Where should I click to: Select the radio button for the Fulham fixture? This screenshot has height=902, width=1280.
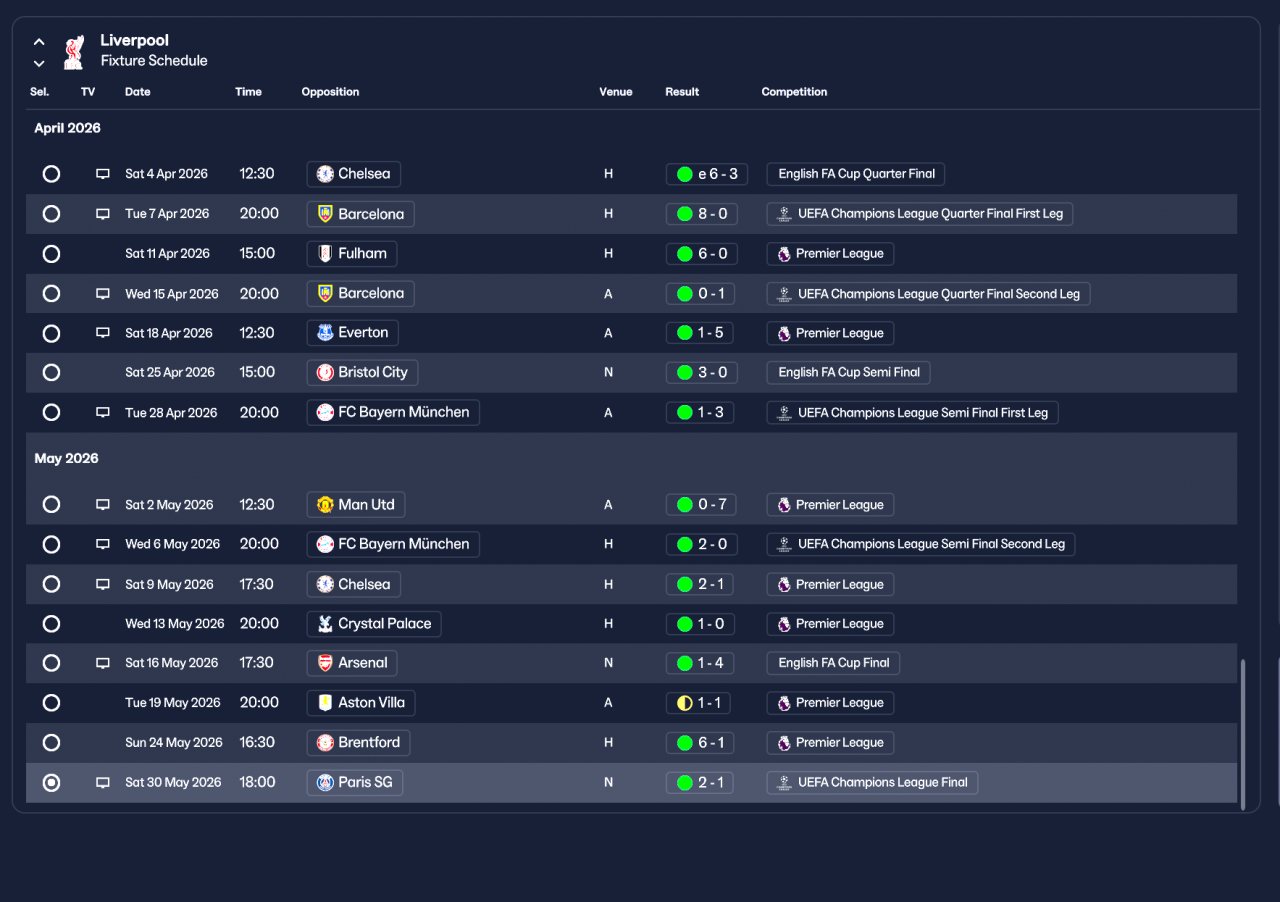point(51,254)
